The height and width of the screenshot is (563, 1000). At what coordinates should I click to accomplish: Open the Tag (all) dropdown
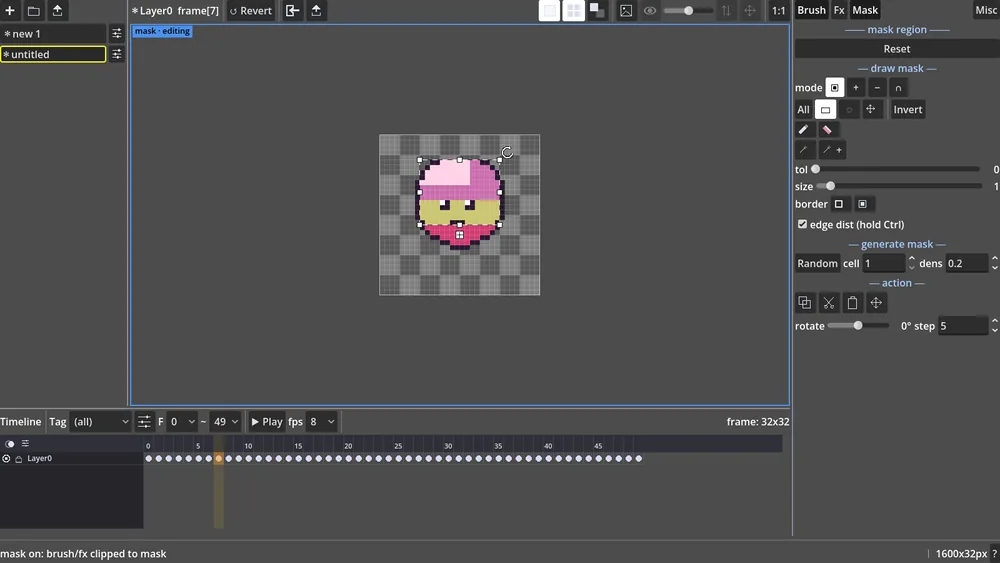(x=100, y=422)
